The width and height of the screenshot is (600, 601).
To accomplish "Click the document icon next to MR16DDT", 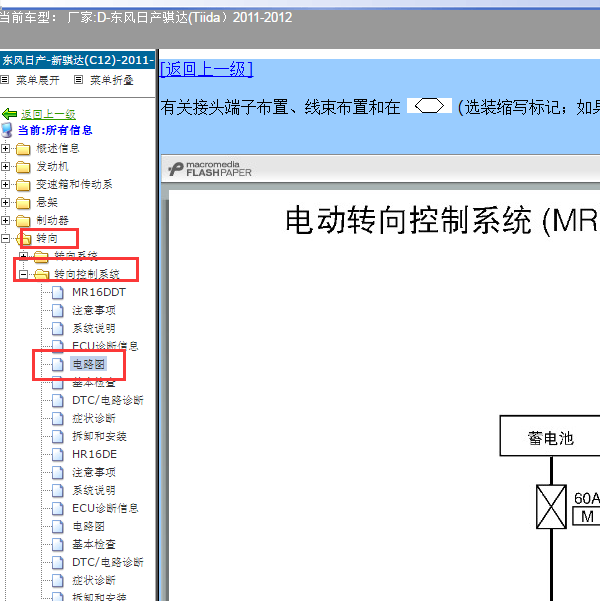I will point(58,292).
